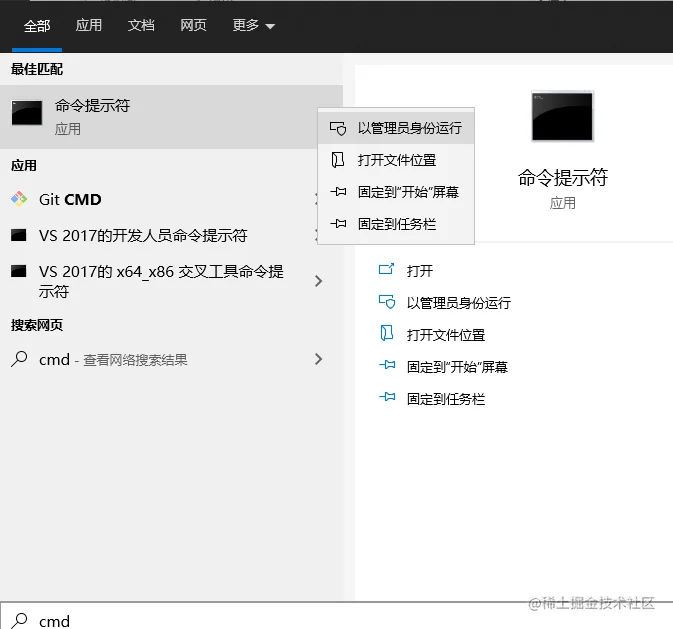Click blue file location icon in preview pane
The image size is (673, 629).
[x=387, y=333]
